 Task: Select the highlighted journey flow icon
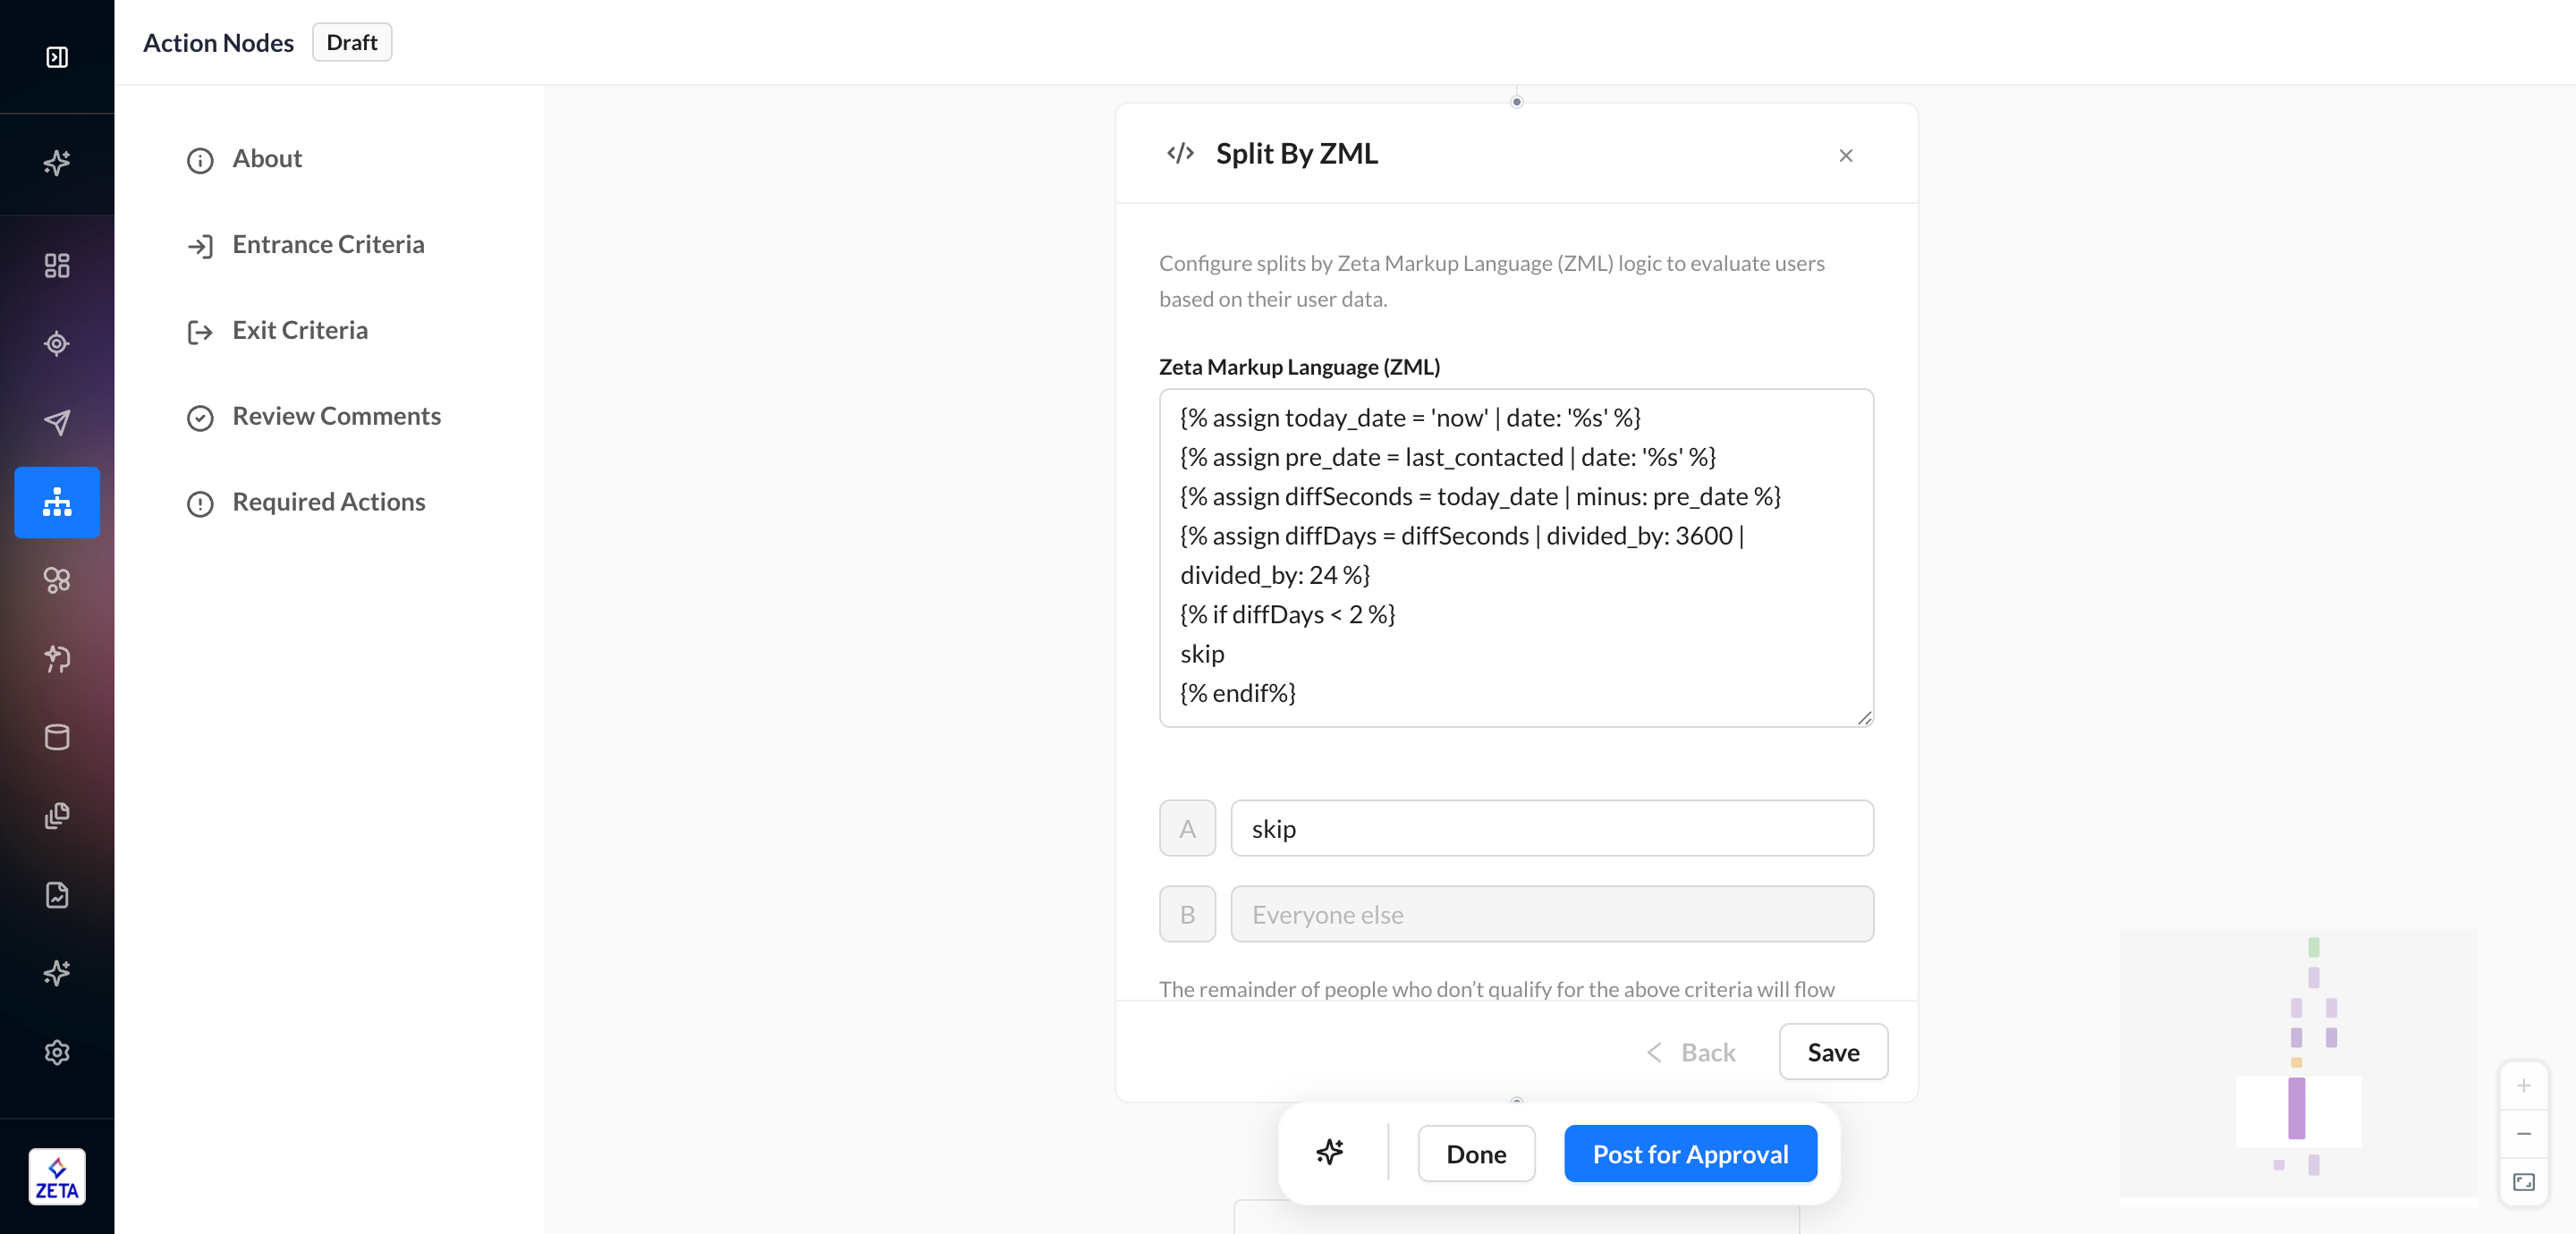pos(57,502)
